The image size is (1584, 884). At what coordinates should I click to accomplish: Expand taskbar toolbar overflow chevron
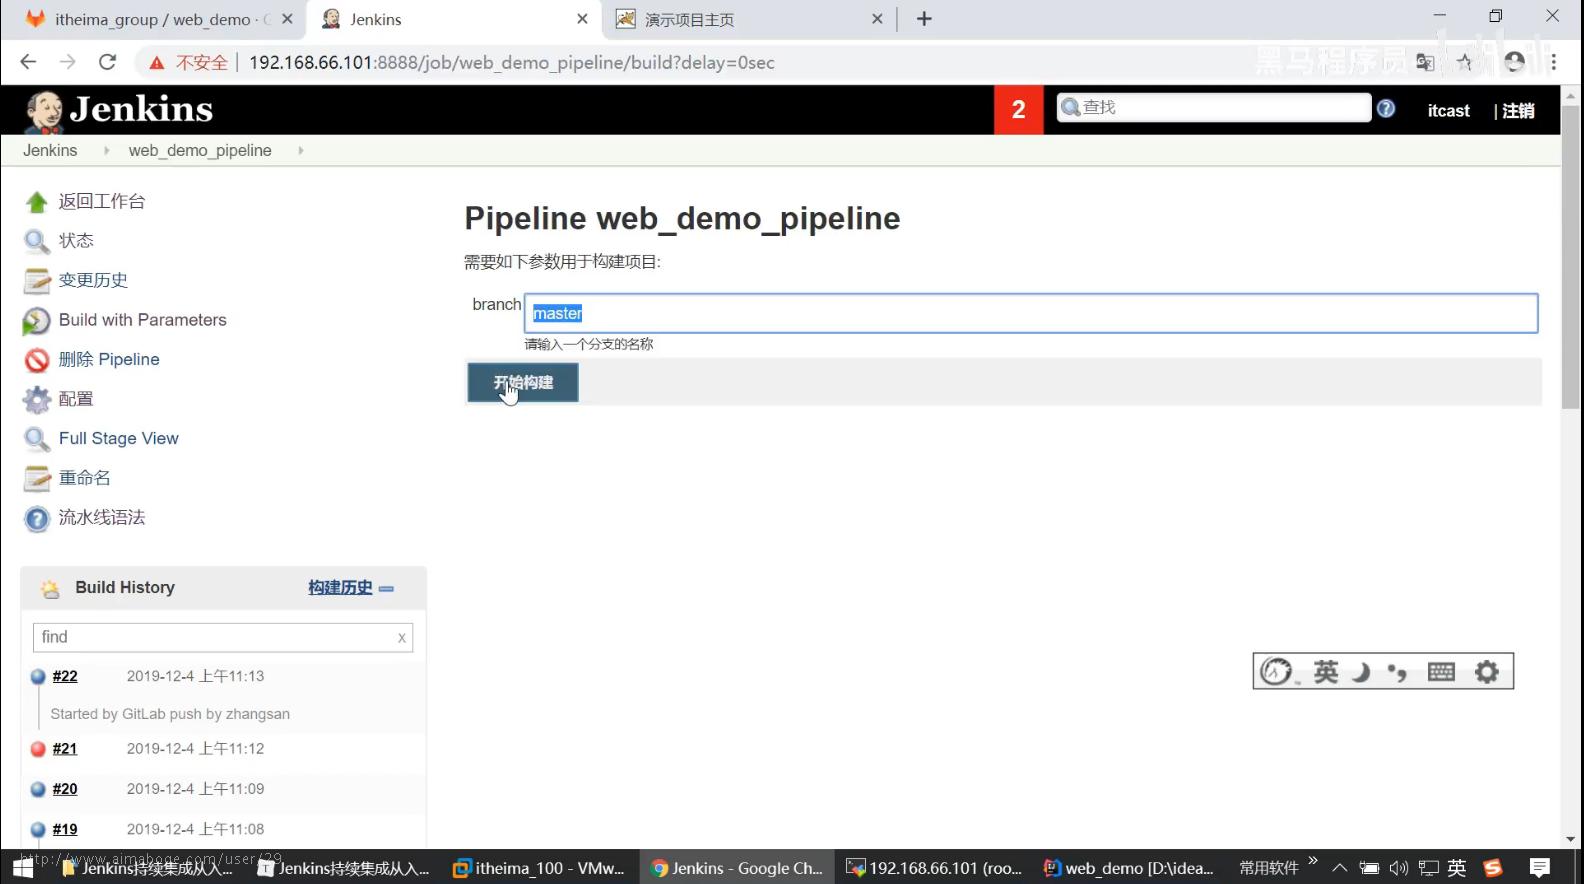tap(1313, 861)
